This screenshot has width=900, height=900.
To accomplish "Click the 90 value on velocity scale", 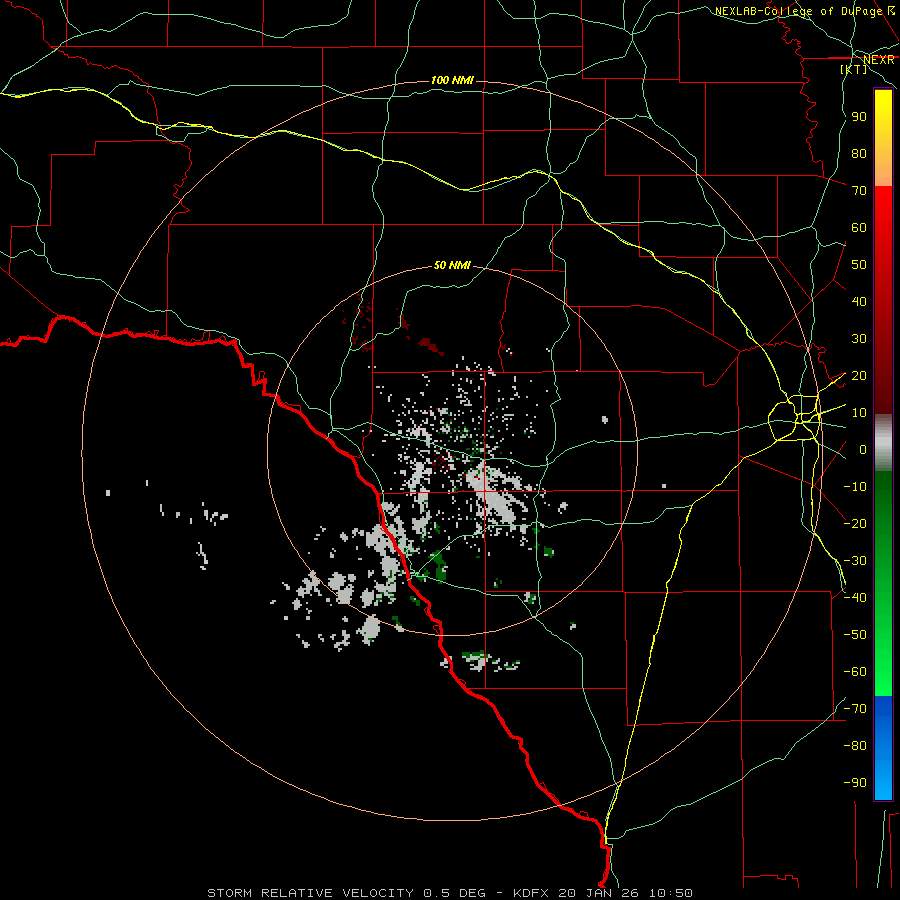I will 859,117.
